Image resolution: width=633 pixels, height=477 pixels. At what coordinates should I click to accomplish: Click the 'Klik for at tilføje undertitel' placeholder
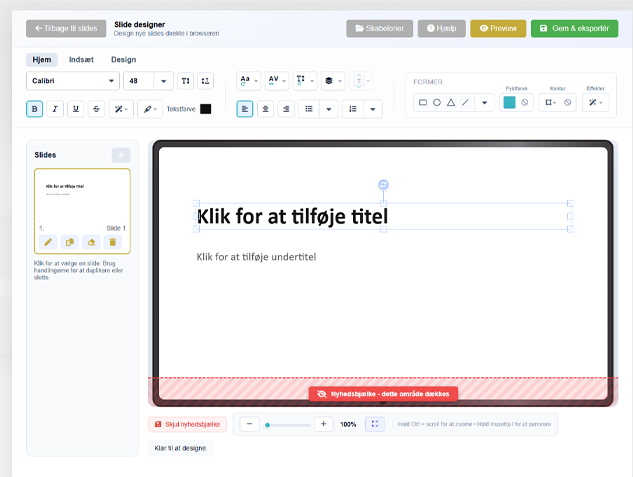tap(256, 257)
